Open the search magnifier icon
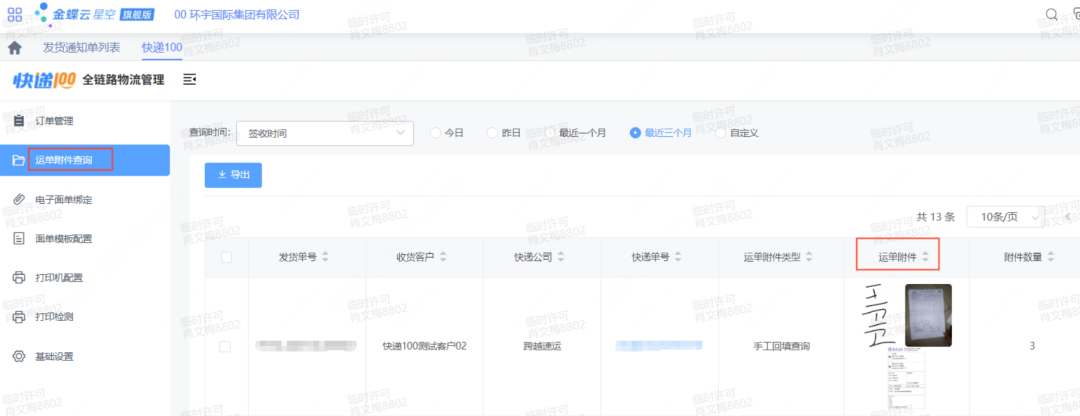The width and height of the screenshot is (1080, 416). (x=1052, y=14)
